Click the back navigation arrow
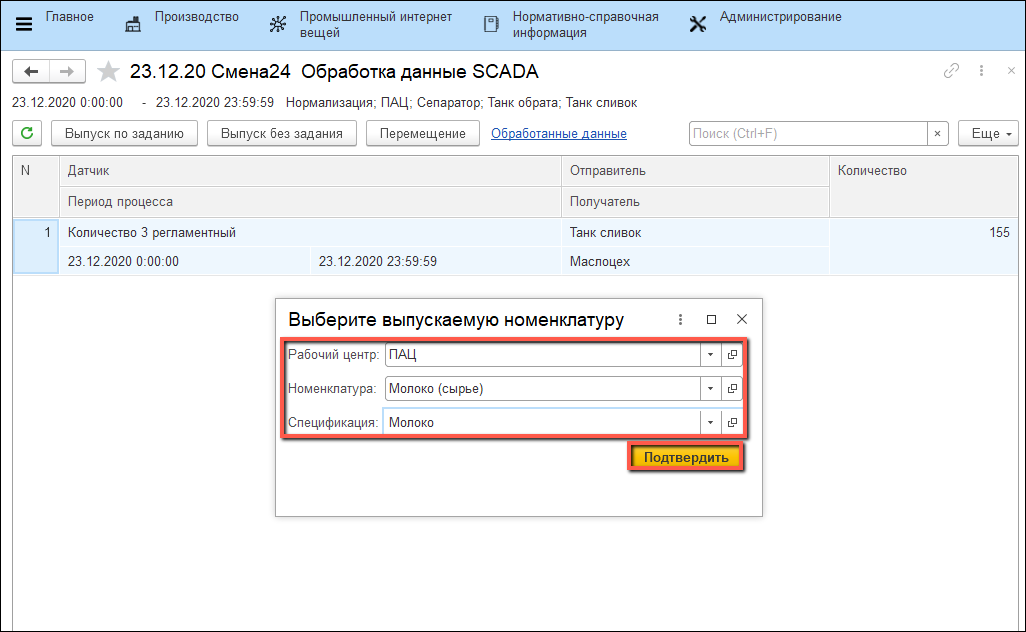 [31, 71]
